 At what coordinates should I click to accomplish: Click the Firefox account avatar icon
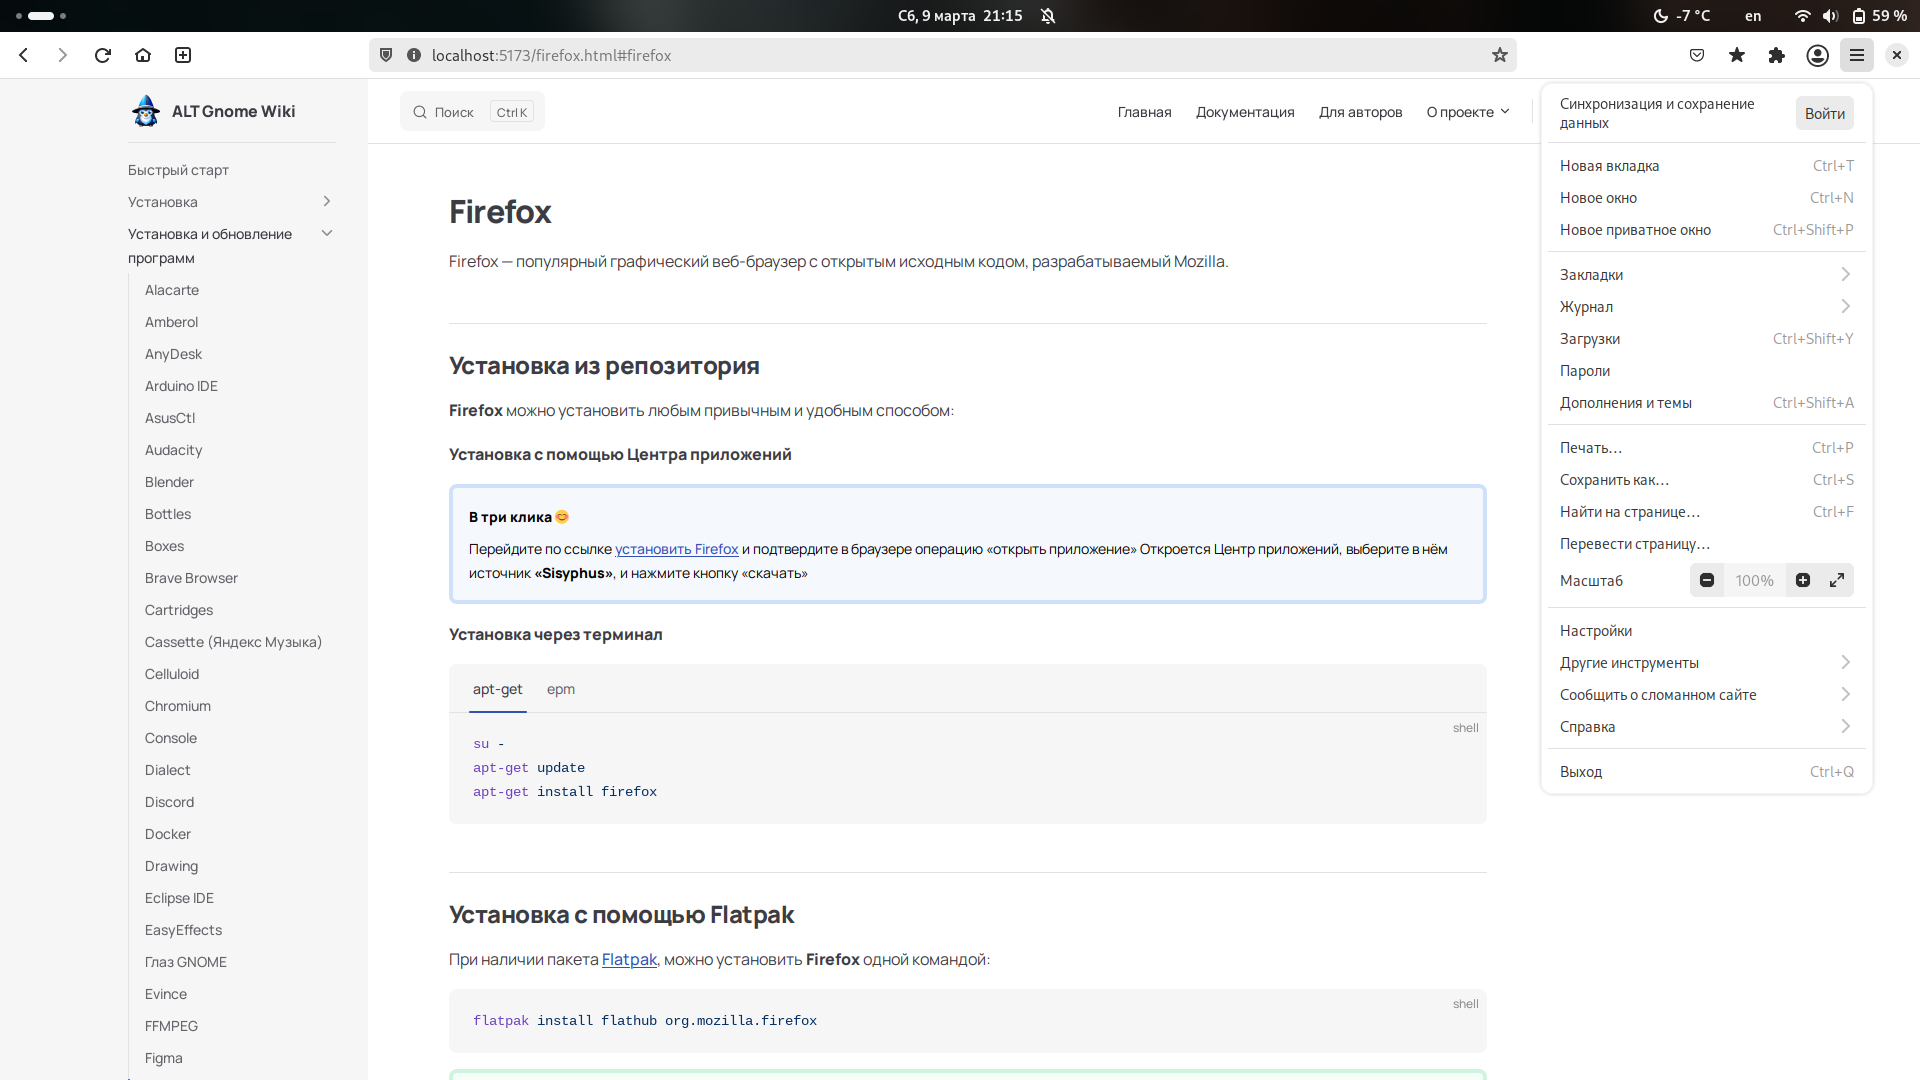click(x=1817, y=55)
